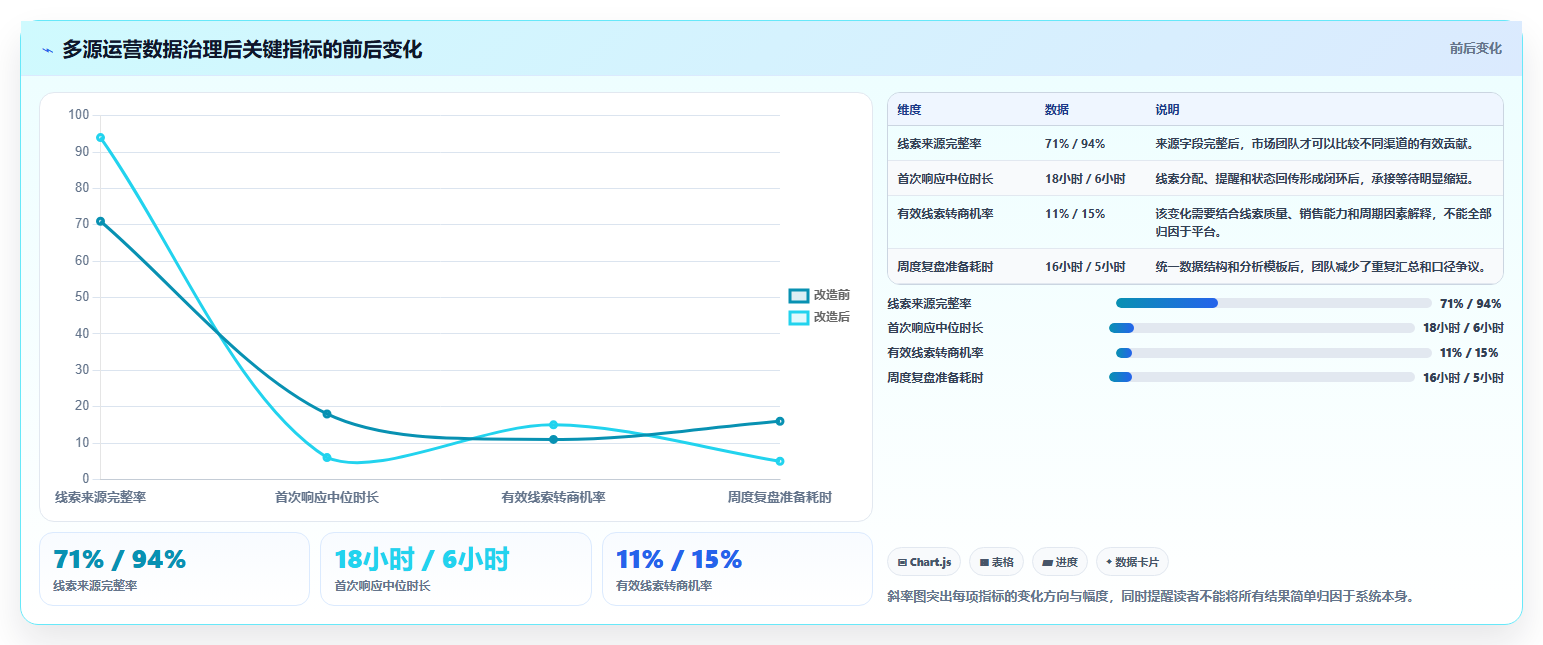Click the 周度复盘准备耗时 progress bar
This screenshot has width=1543, height=645.
point(1262,377)
